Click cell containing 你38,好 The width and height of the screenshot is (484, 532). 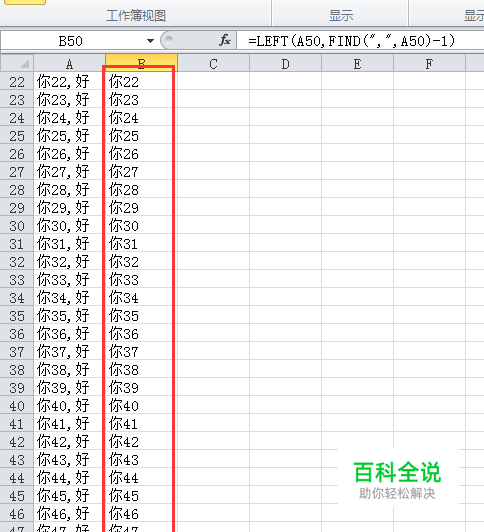click(x=69, y=369)
